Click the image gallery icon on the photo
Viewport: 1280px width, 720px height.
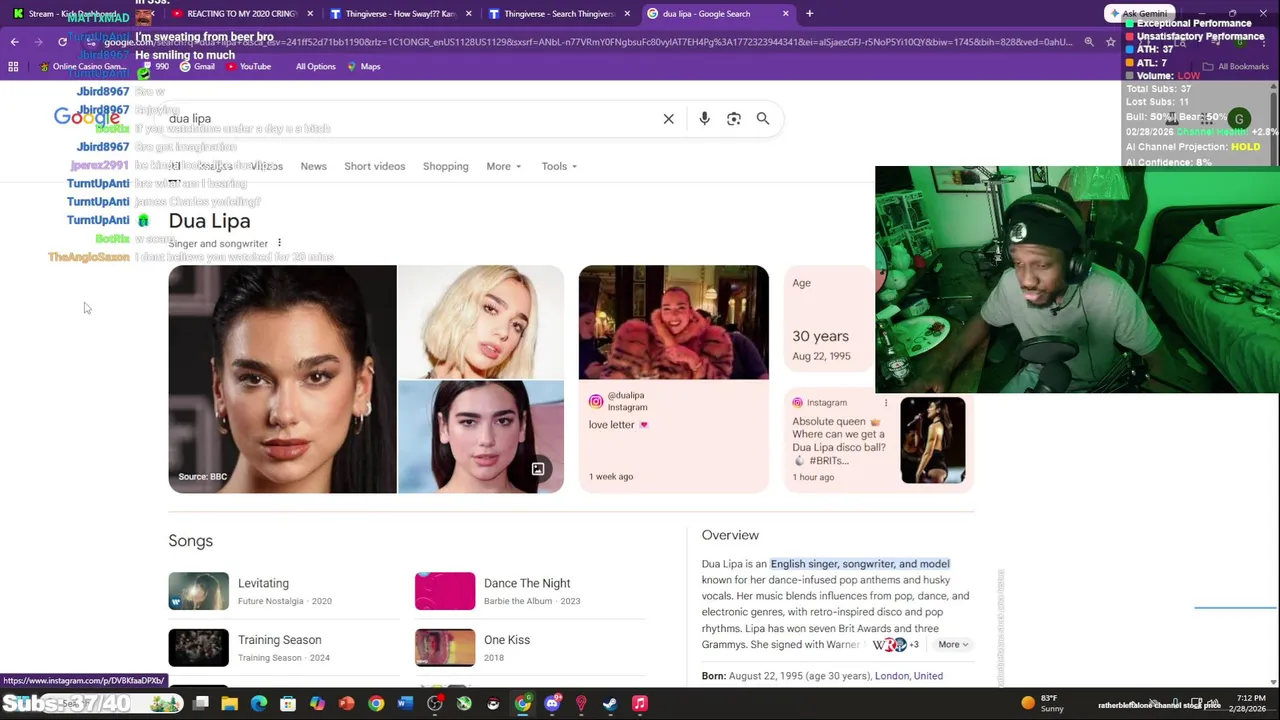538,469
